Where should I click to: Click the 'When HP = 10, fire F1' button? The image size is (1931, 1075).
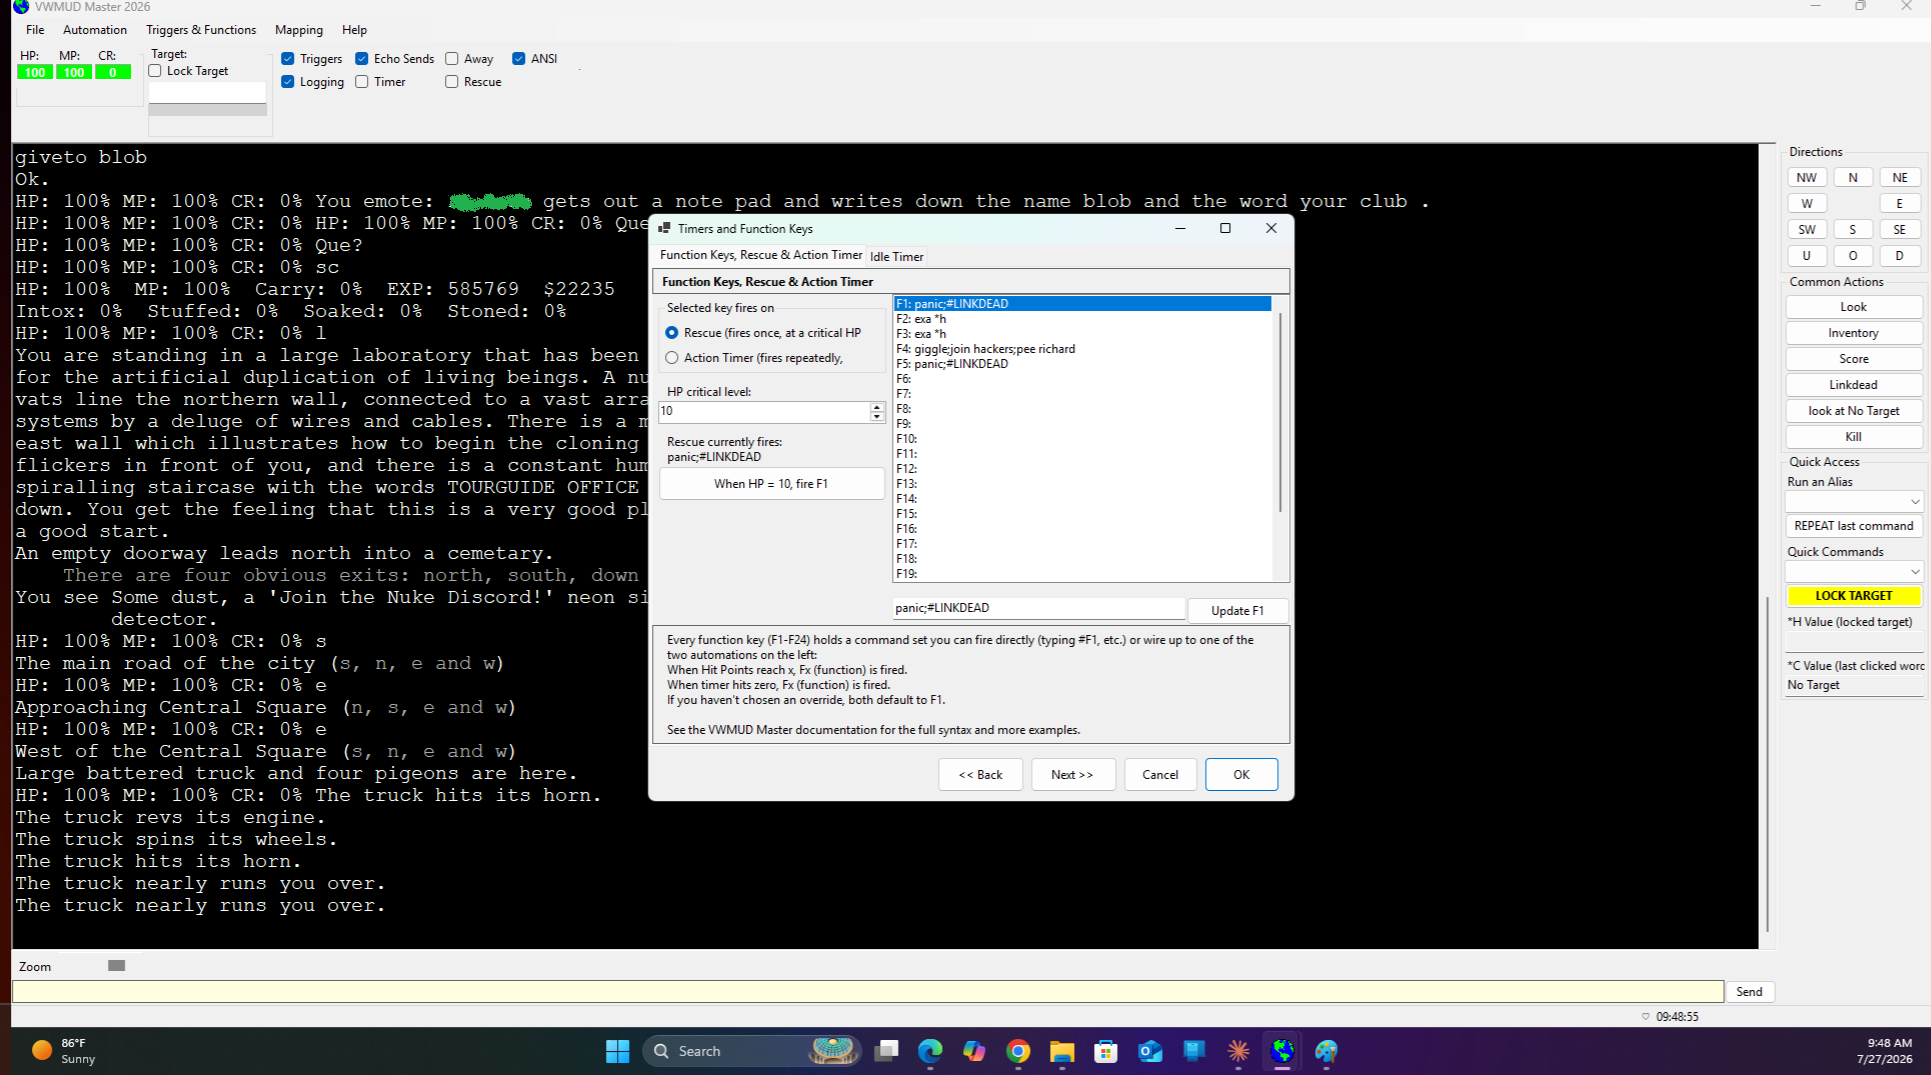tap(771, 484)
